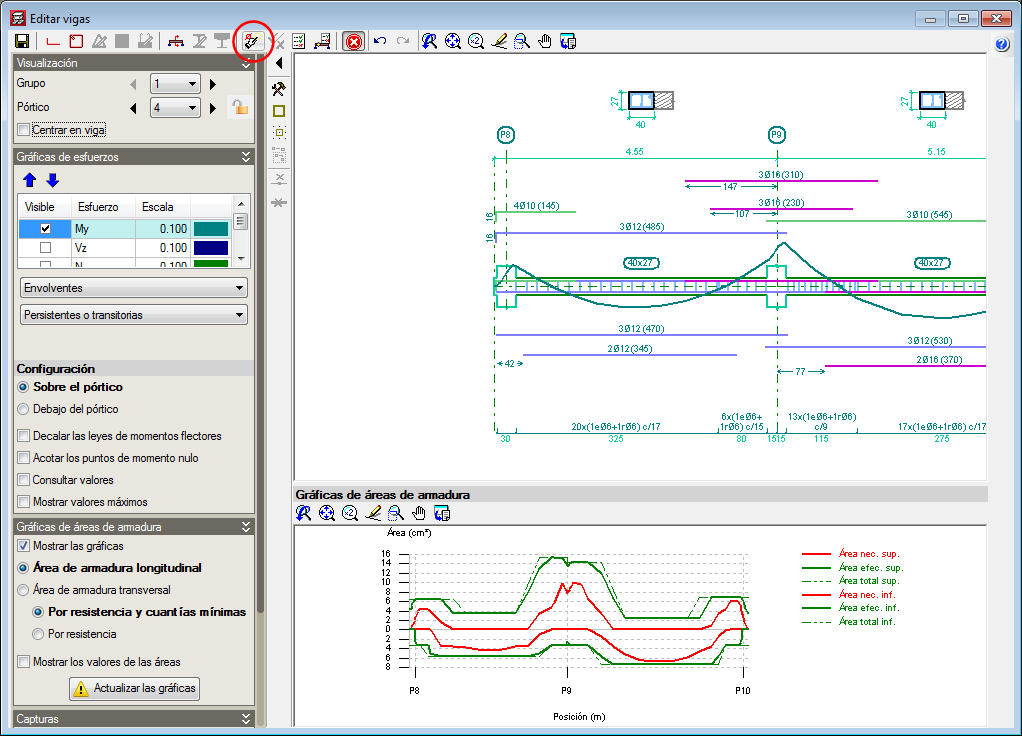Open the Persistentes o transitorias dropdown

[134, 315]
